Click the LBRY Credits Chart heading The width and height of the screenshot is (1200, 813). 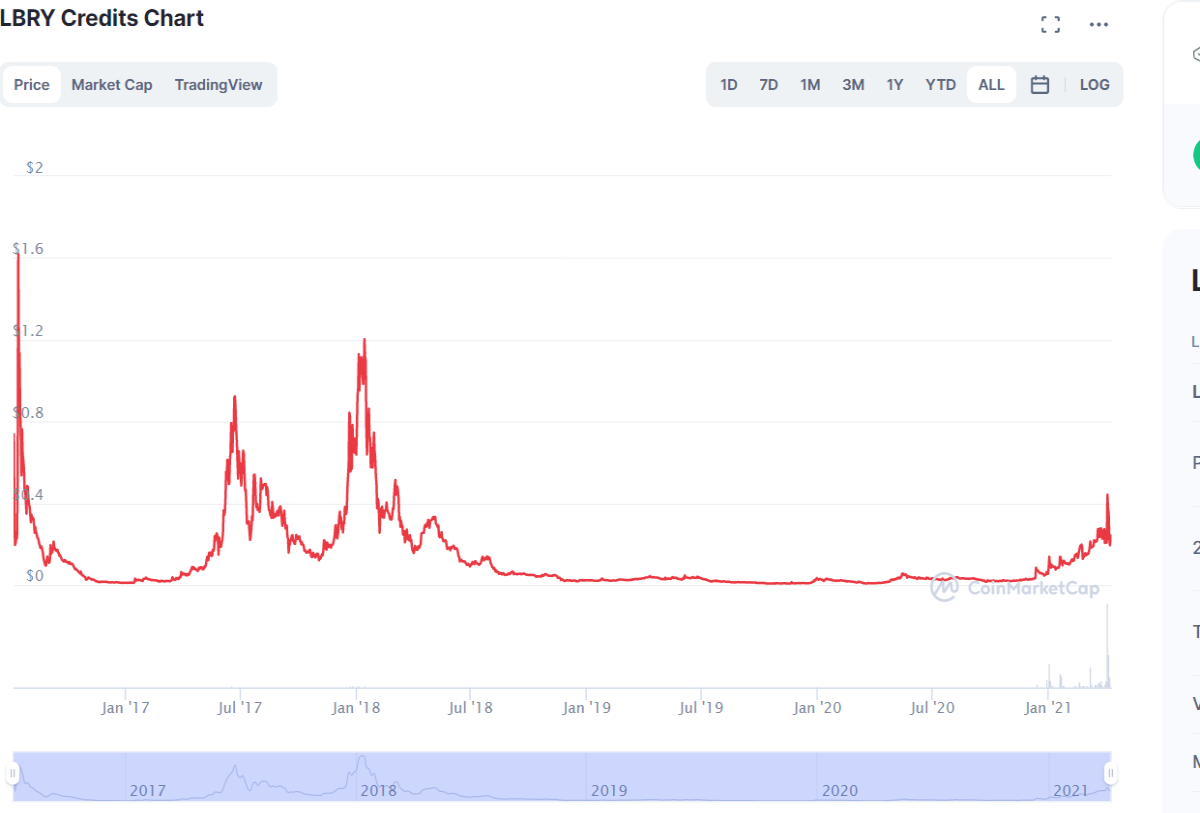pos(102,18)
